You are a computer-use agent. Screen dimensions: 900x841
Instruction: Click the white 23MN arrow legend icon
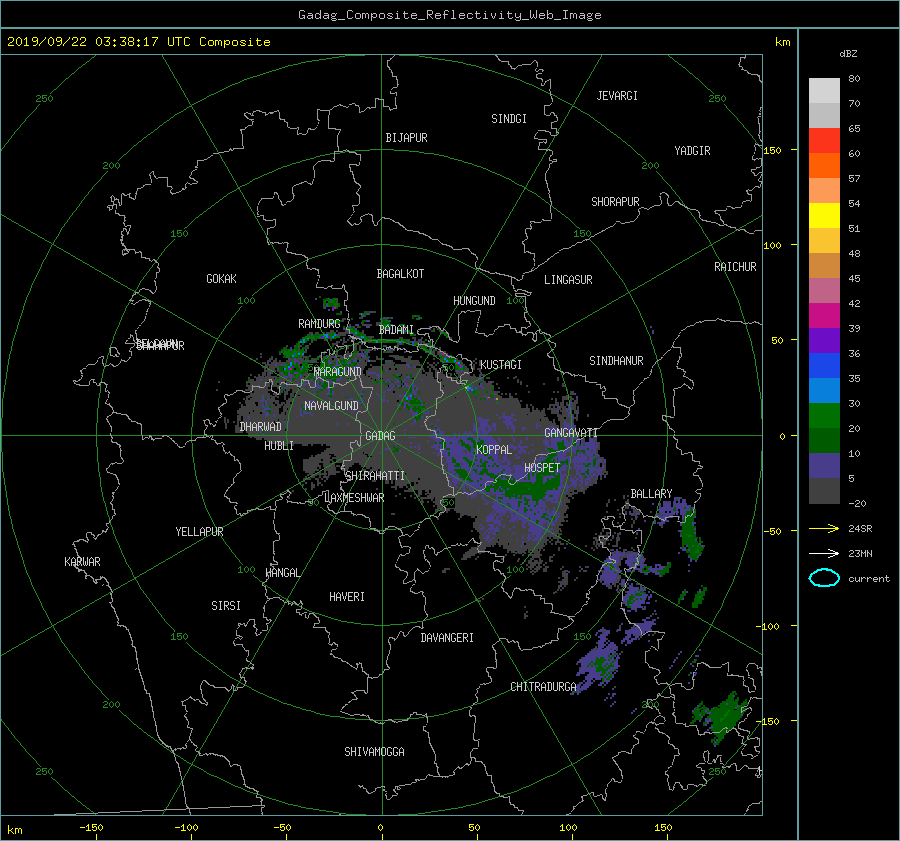[x=824, y=553]
